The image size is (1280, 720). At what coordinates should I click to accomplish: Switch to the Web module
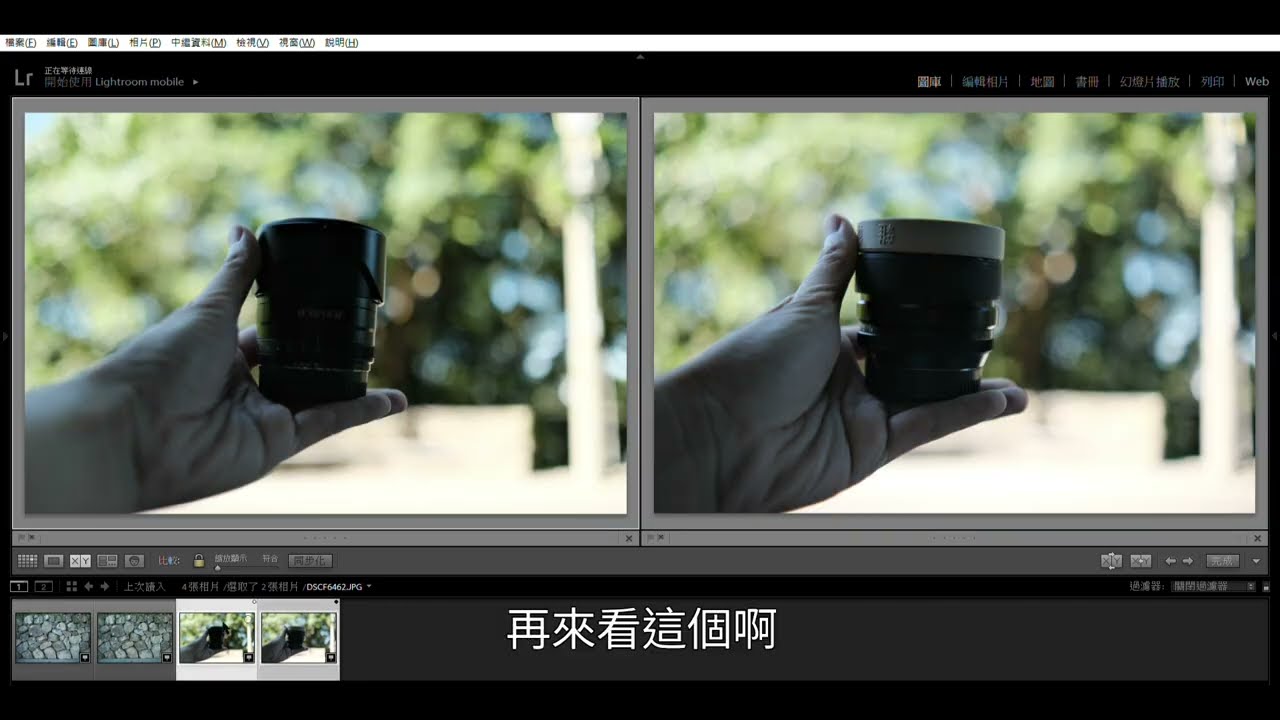[x=1256, y=82]
